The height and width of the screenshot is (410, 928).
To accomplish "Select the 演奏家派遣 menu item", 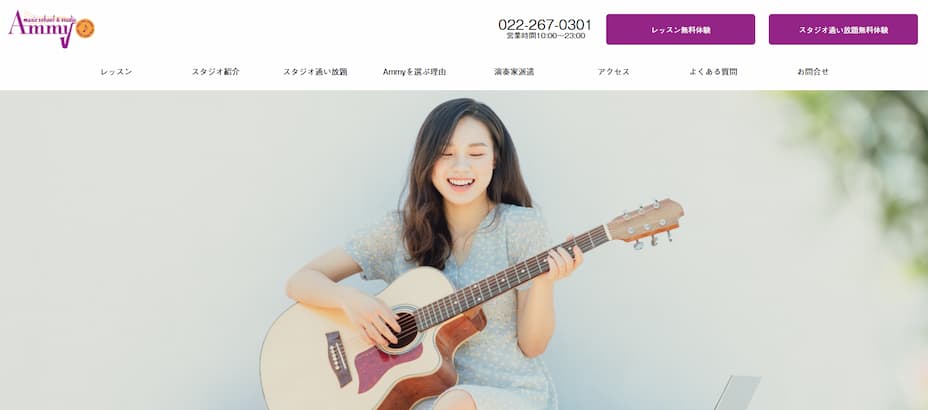I will (514, 72).
